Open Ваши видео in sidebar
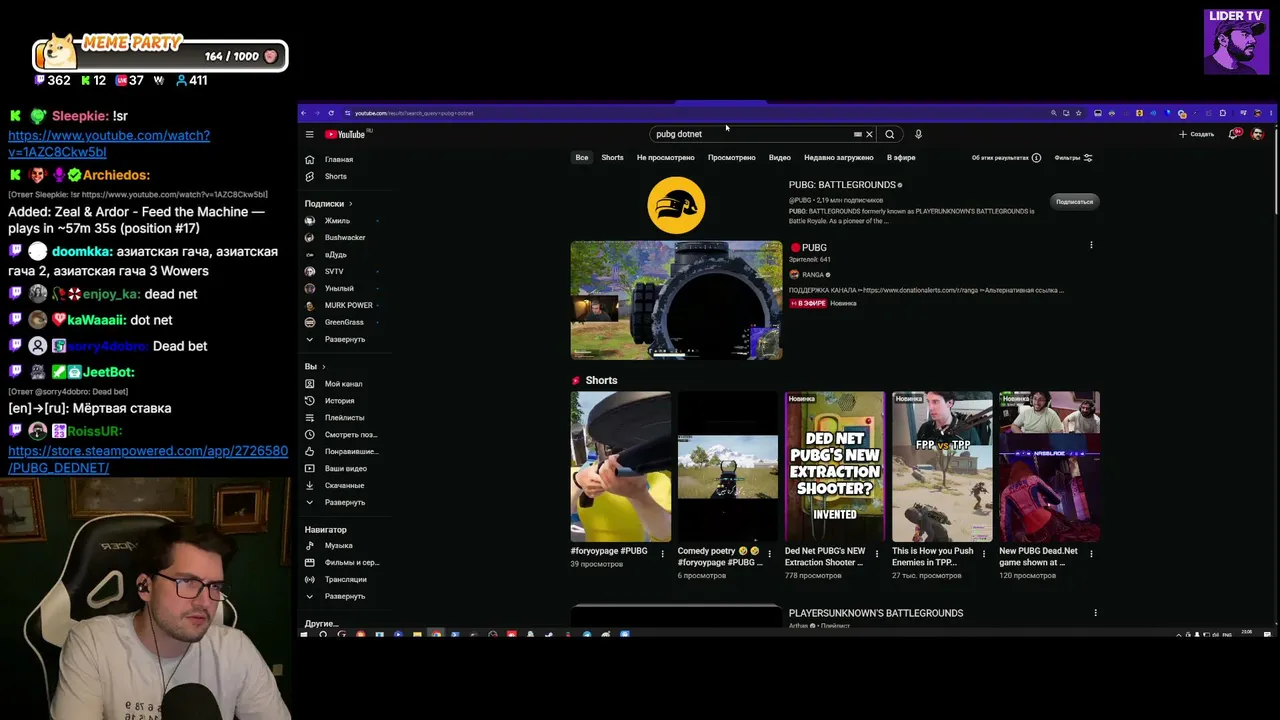This screenshot has height=720, width=1280. click(x=346, y=469)
